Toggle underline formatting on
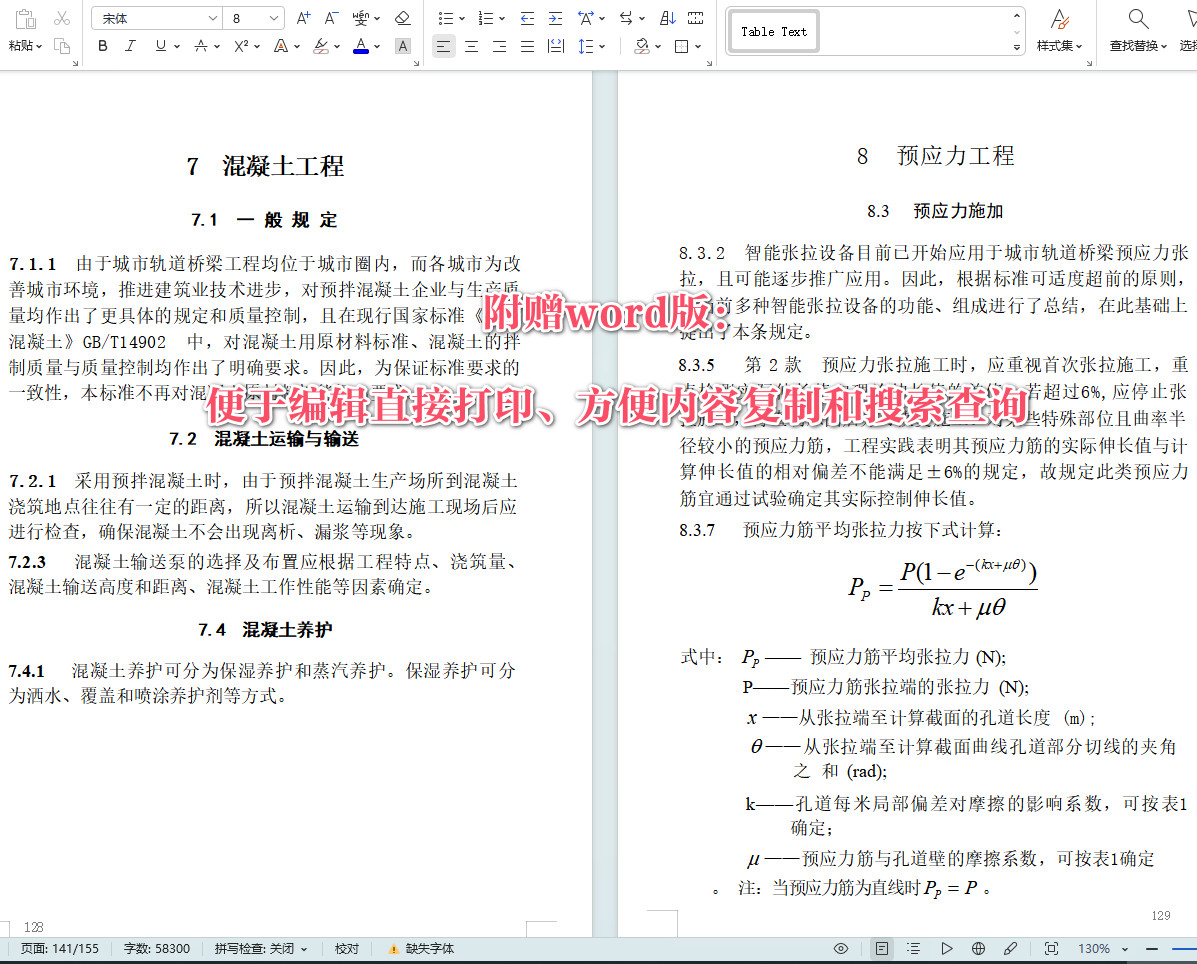1197x964 pixels. click(158, 46)
